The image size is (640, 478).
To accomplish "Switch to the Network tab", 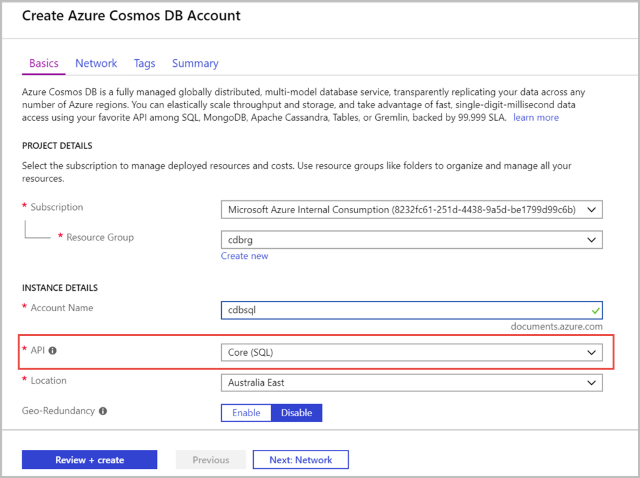I will [96, 63].
